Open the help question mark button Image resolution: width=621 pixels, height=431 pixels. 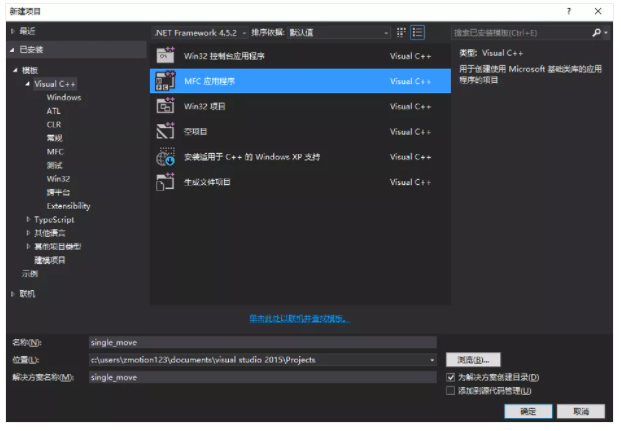tap(569, 11)
